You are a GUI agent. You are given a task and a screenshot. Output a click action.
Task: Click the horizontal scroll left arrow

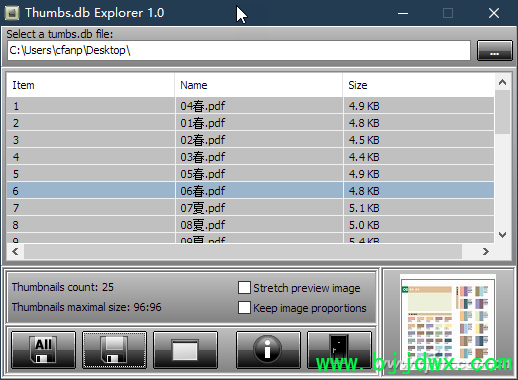(15, 251)
